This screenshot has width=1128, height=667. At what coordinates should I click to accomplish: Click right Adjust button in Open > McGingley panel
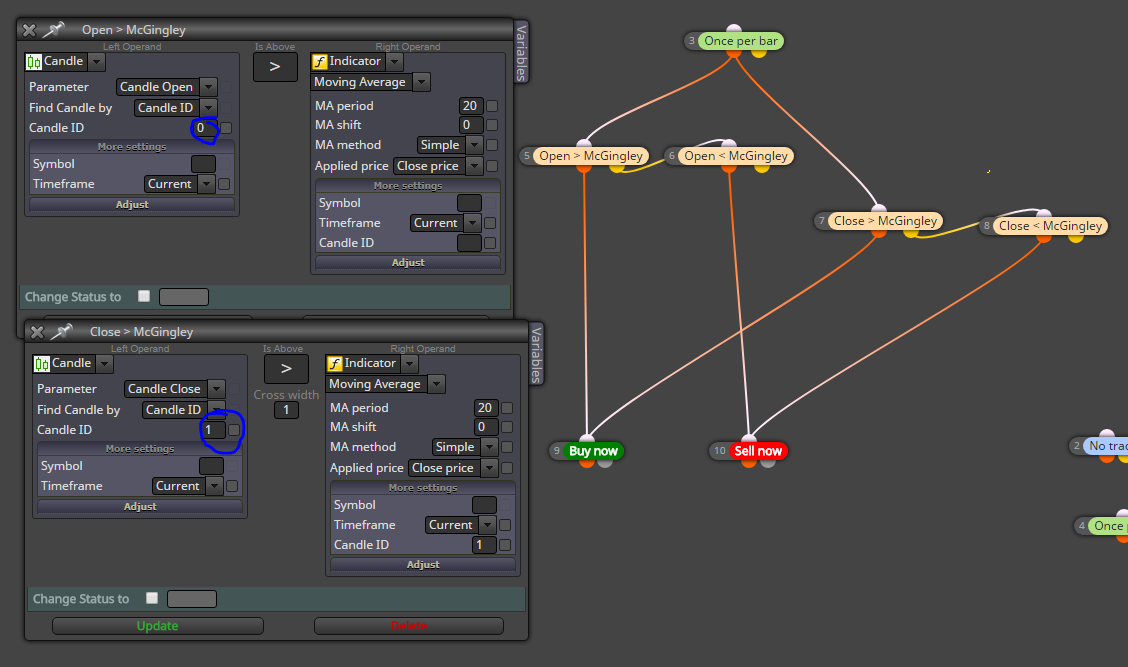[x=408, y=263]
